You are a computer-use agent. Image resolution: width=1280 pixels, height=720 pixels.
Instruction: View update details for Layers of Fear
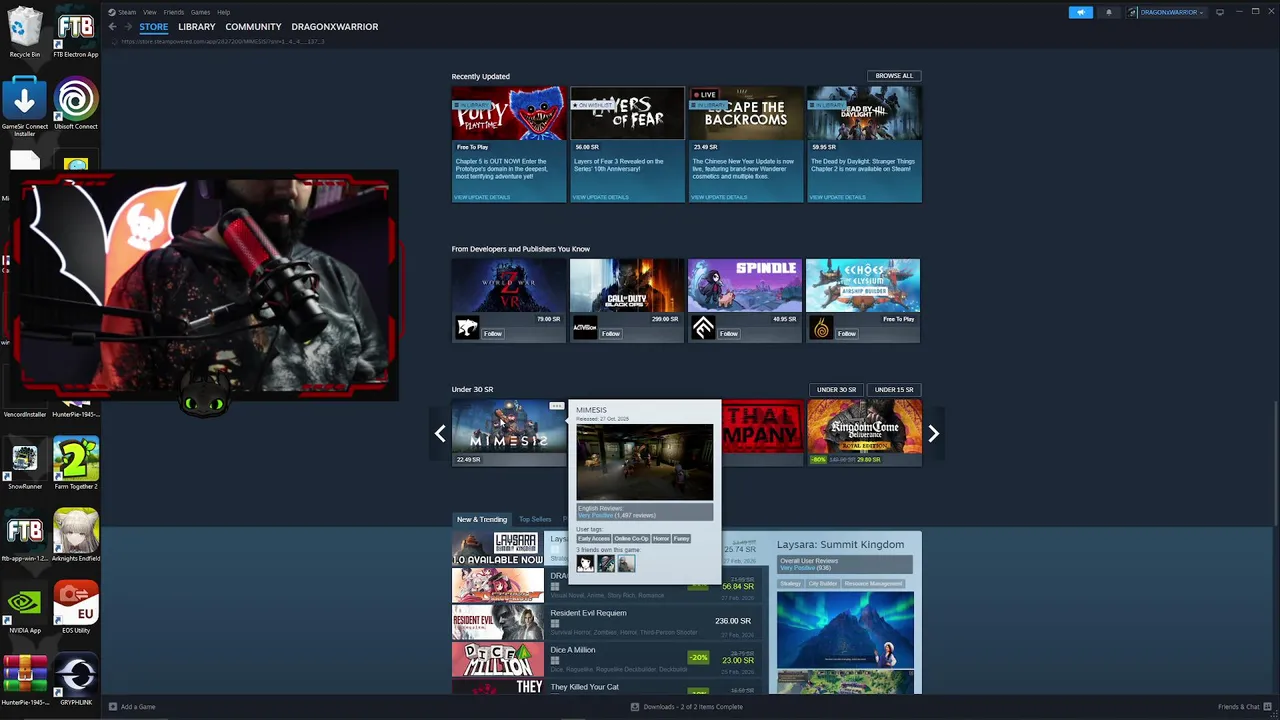[x=600, y=197]
